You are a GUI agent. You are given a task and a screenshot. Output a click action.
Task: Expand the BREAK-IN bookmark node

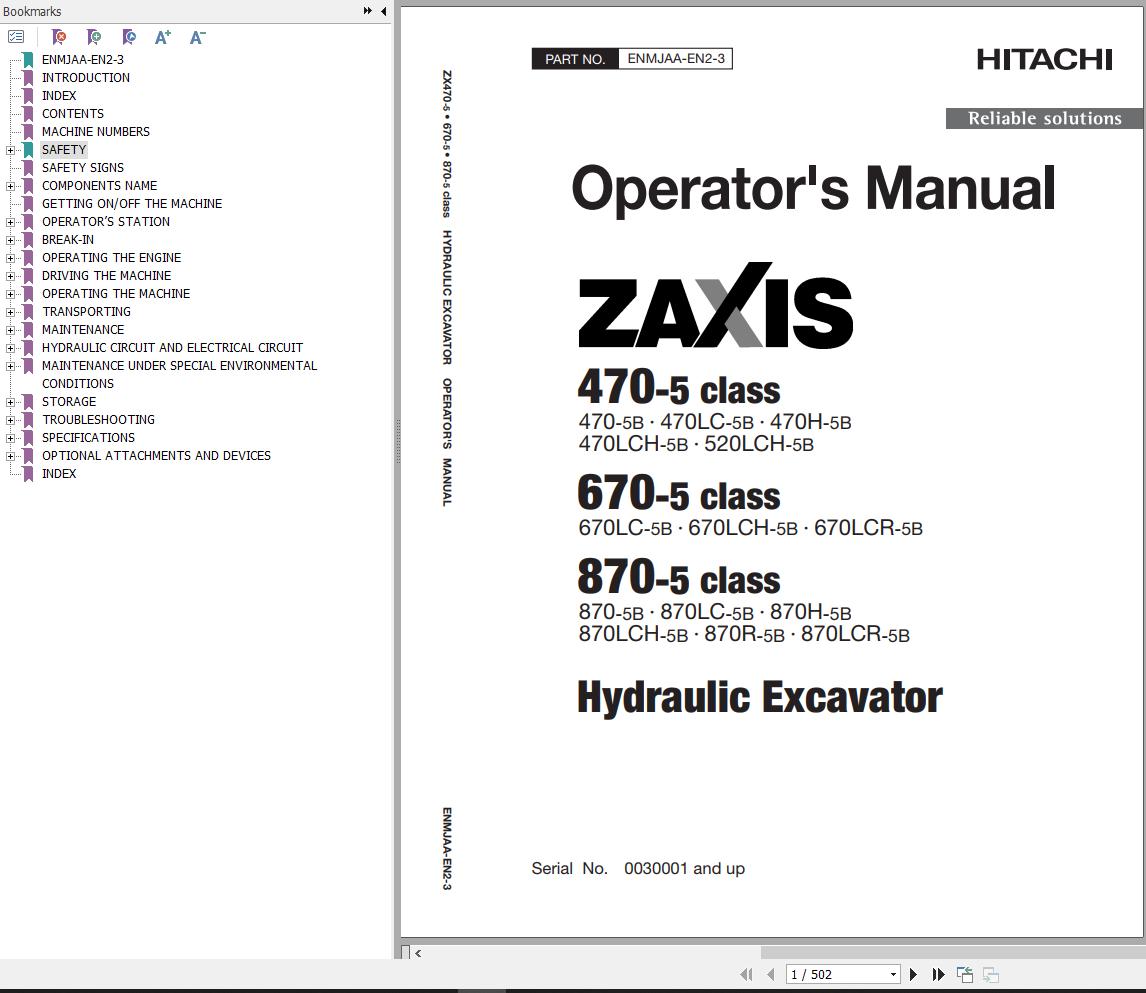coord(10,240)
